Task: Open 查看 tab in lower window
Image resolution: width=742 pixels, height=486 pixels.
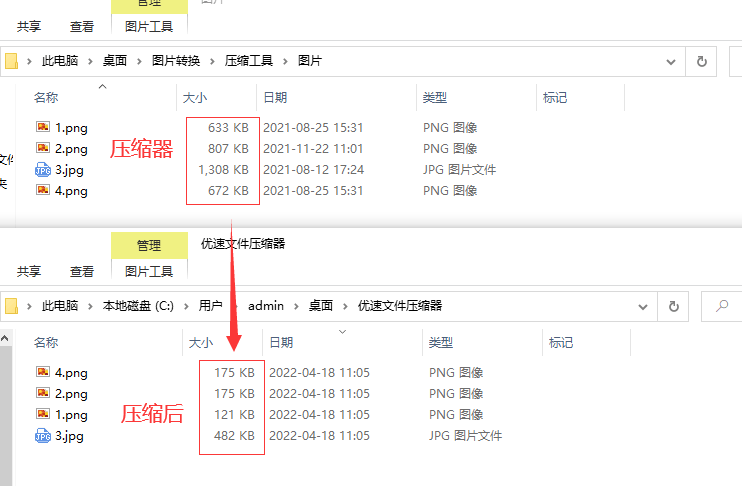Action: pyautogui.click(x=82, y=272)
